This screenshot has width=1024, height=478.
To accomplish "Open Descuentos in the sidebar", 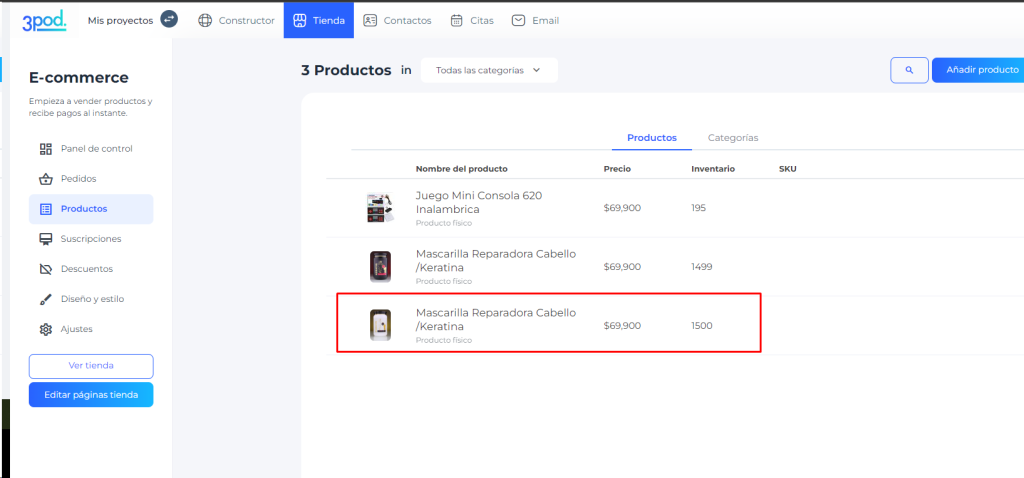I will pyautogui.click(x=91, y=269).
